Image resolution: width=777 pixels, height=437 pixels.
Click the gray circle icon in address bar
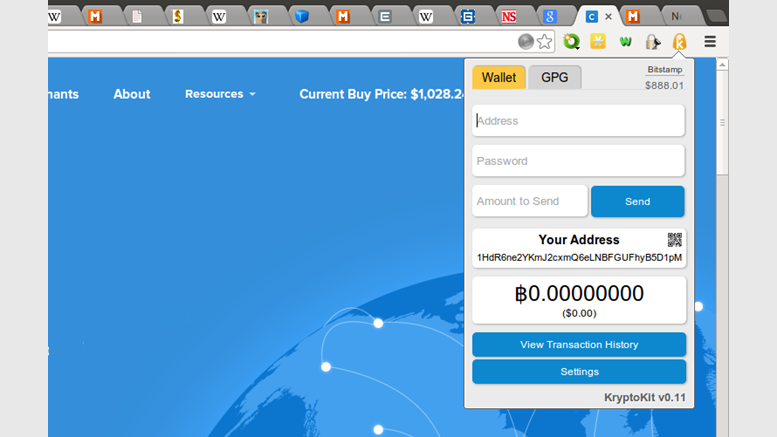pos(526,42)
